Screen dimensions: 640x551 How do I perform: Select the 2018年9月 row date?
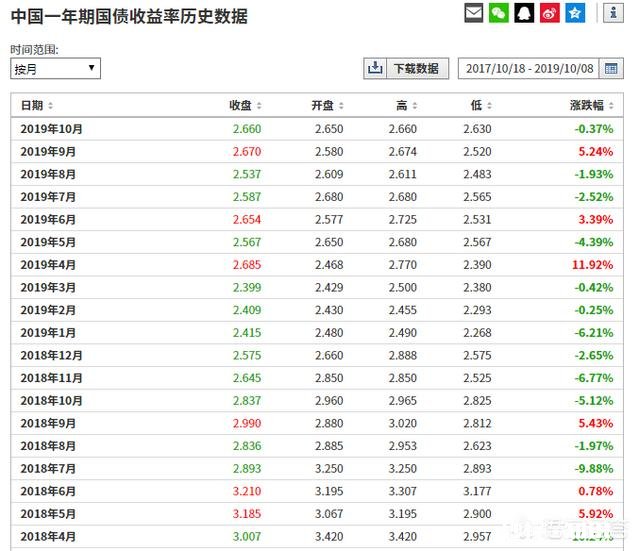[48, 424]
